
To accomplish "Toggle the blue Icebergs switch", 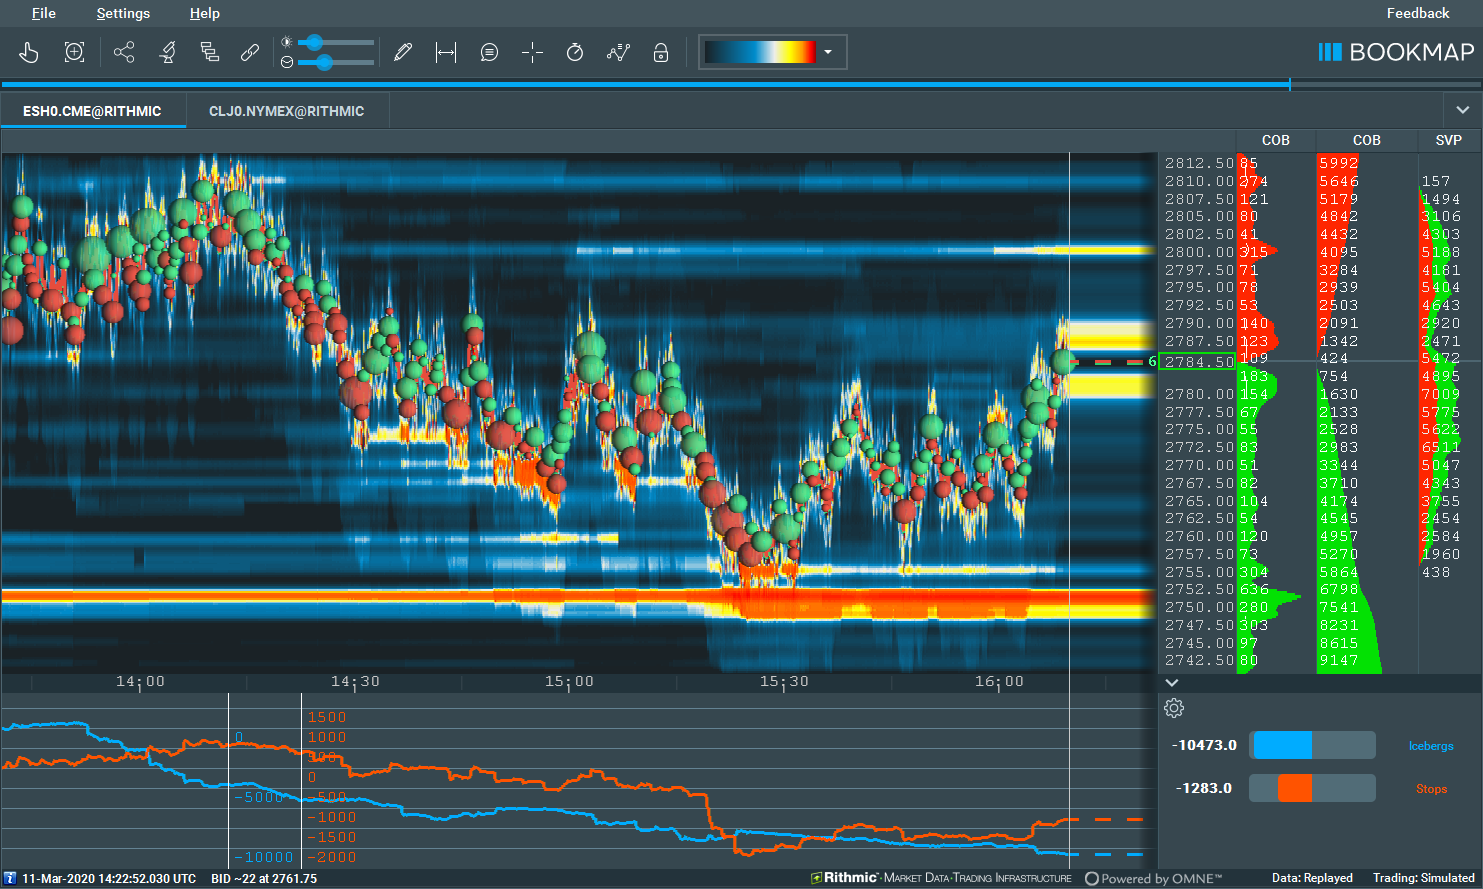I will (1312, 745).
